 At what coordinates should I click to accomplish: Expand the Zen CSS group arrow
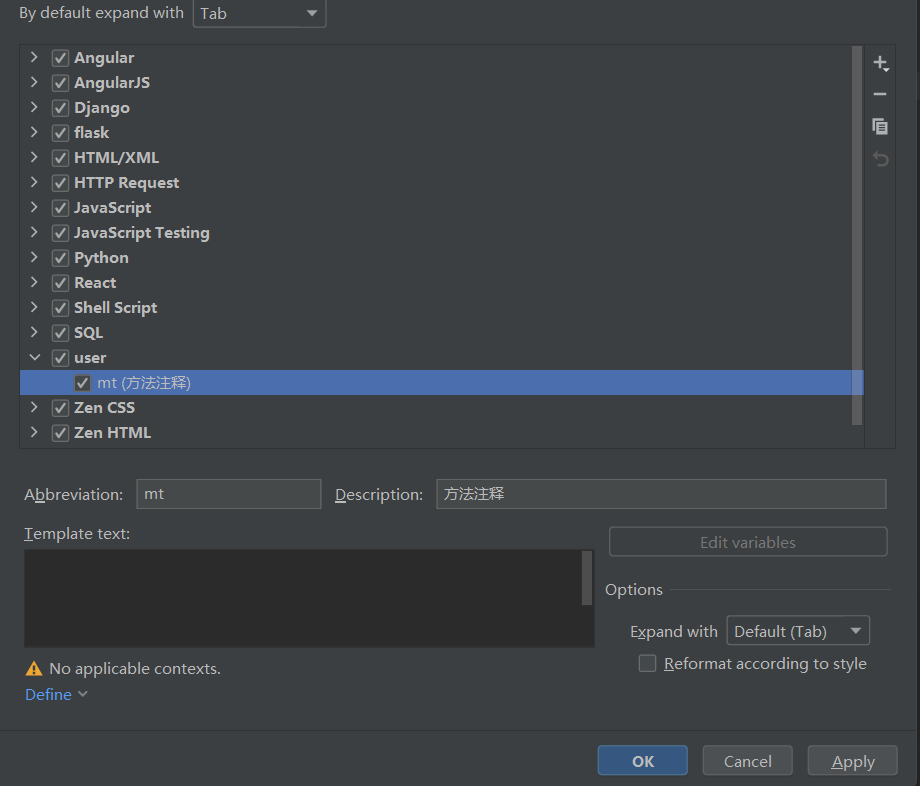[x=34, y=406]
